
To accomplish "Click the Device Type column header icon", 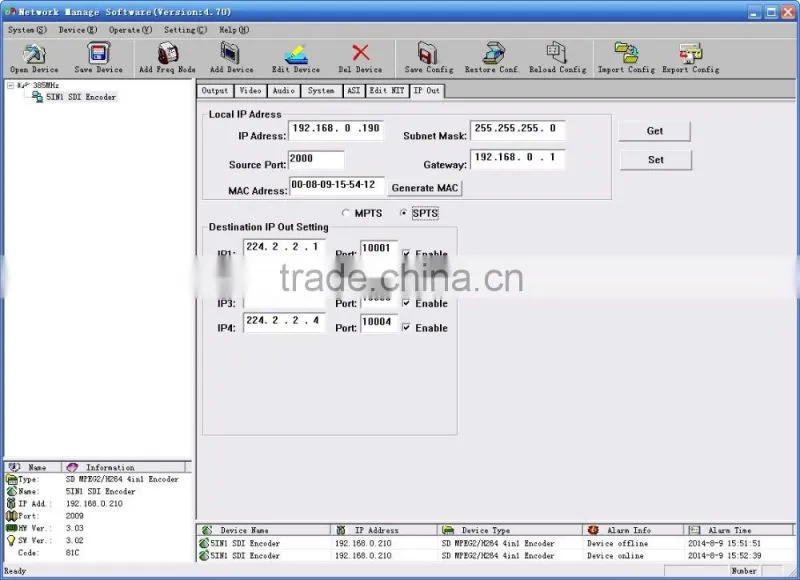I will tap(447, 531).
